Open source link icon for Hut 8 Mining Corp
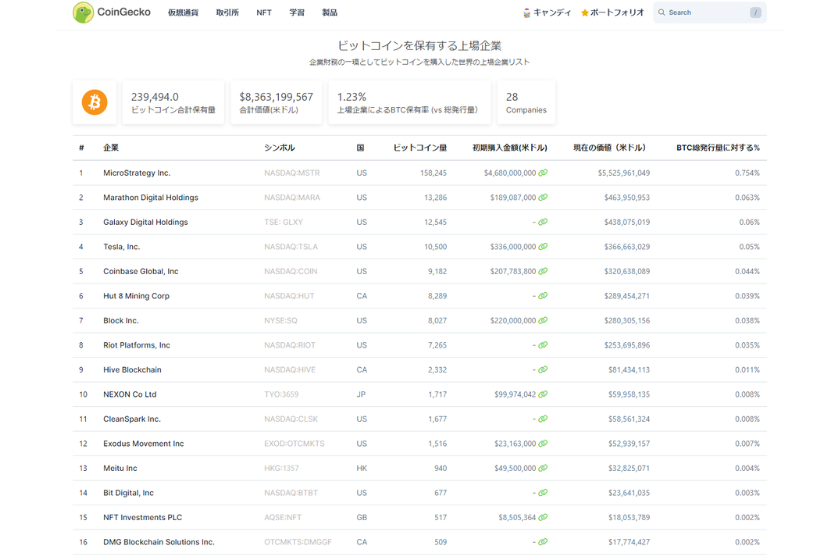The image size is (840, 560). (543, 296)
